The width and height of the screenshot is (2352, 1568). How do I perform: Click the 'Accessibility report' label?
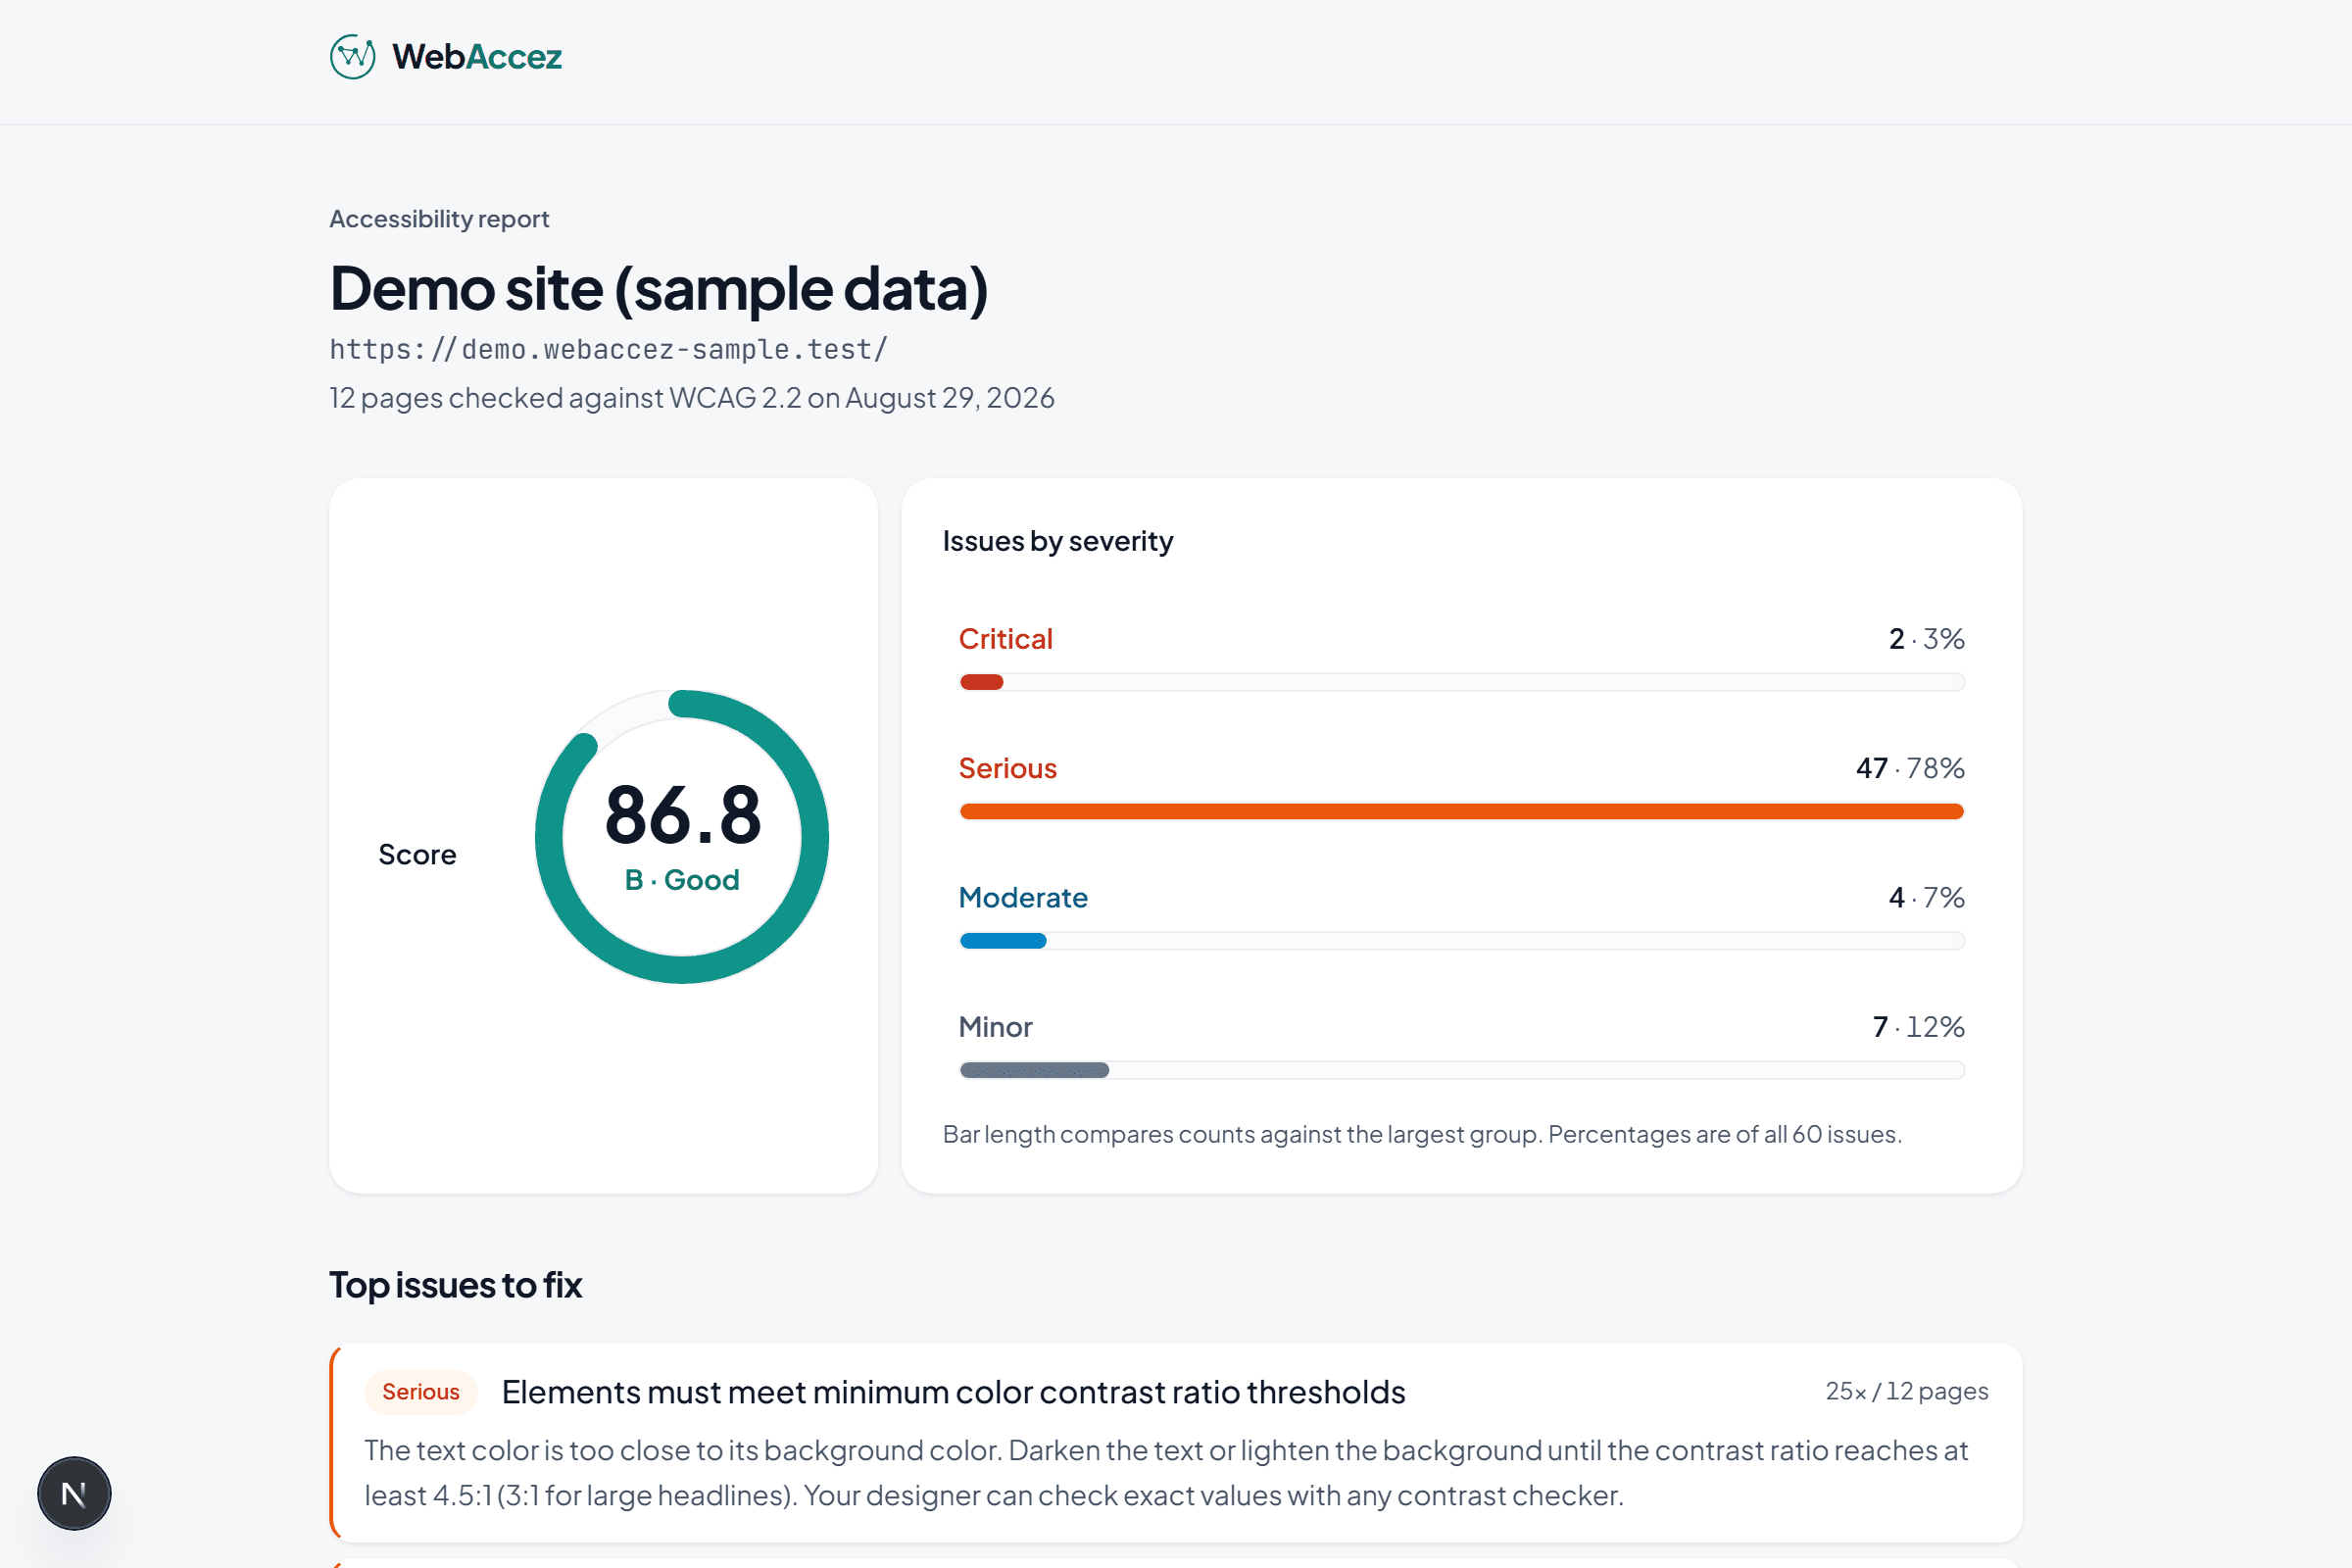[439, 219]
